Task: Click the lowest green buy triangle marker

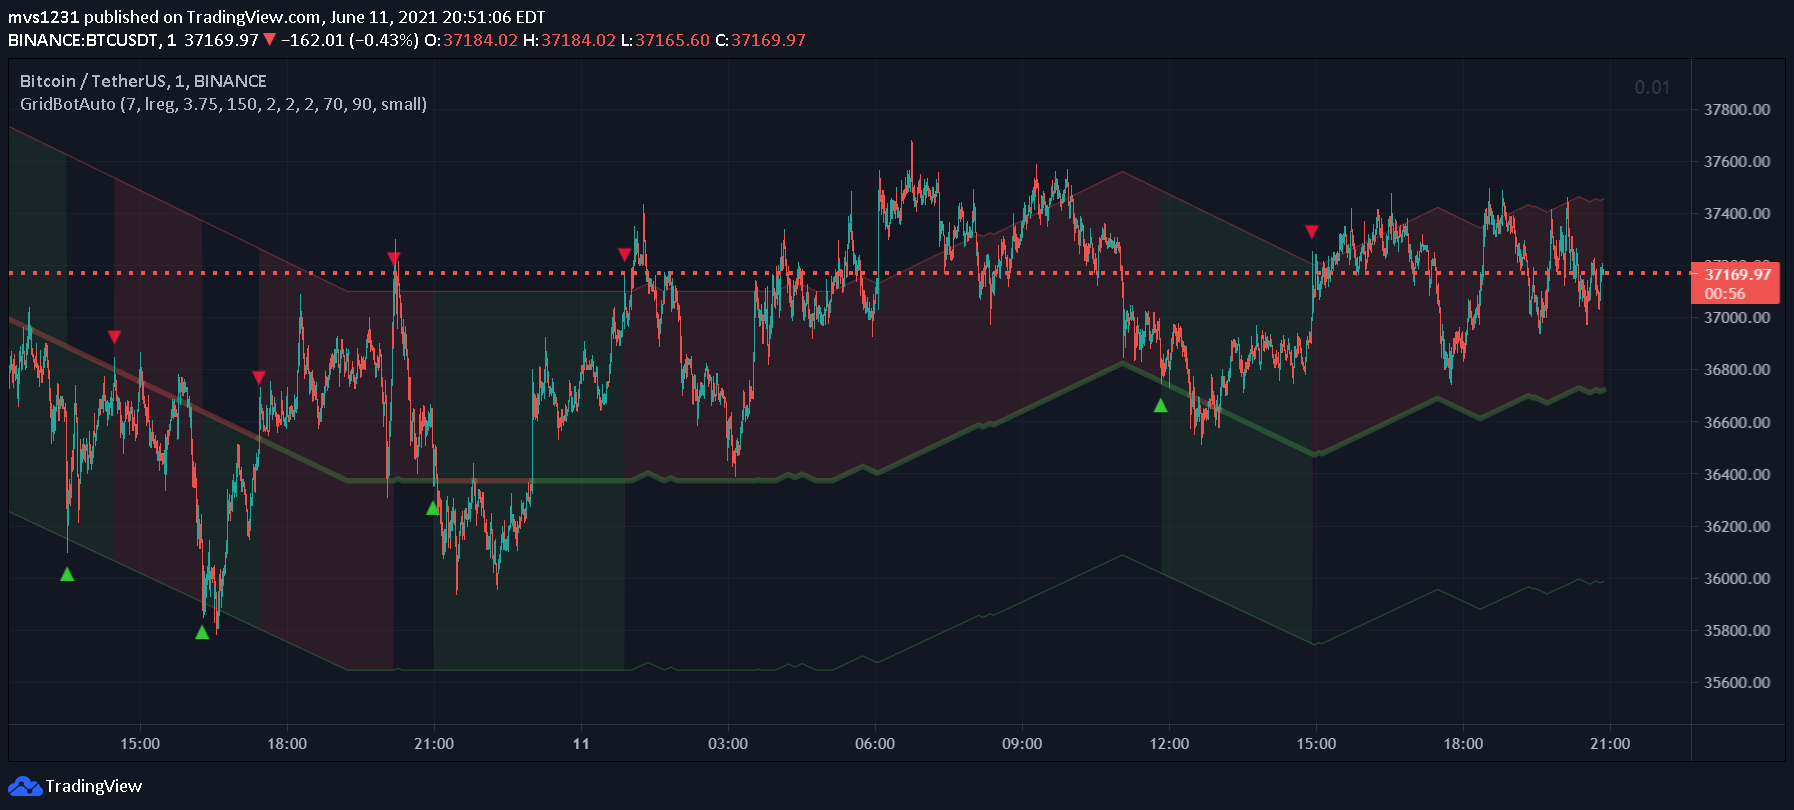Action: click(x=202, y=632)
